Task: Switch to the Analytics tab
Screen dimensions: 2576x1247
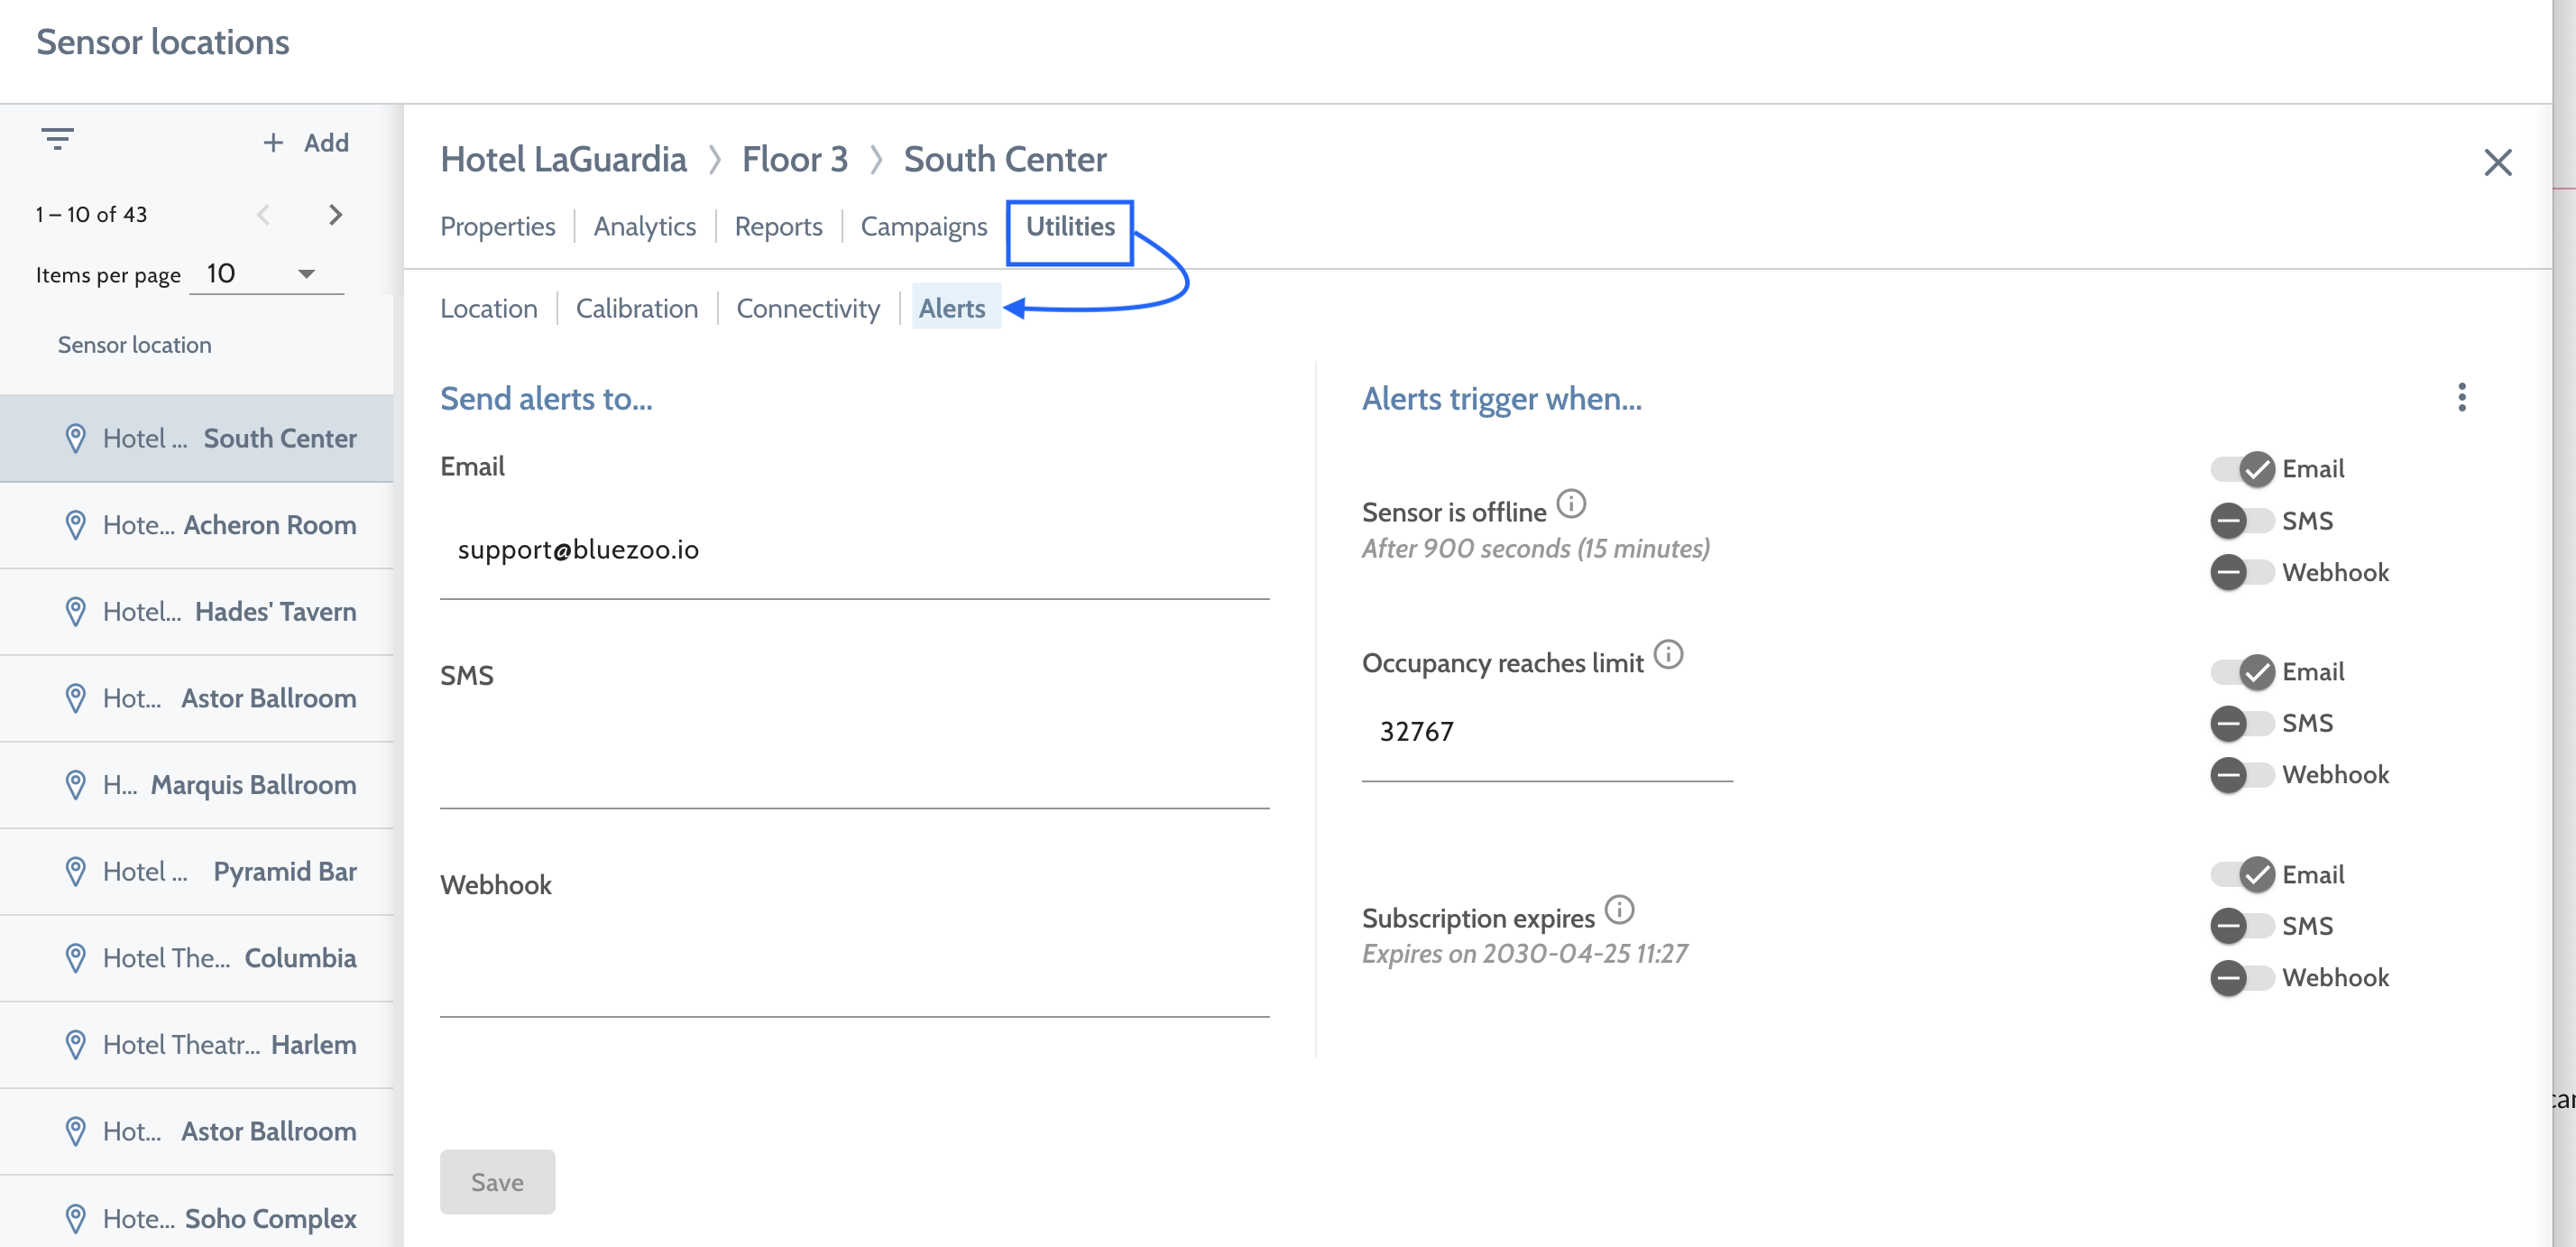Action: (644, 226)
